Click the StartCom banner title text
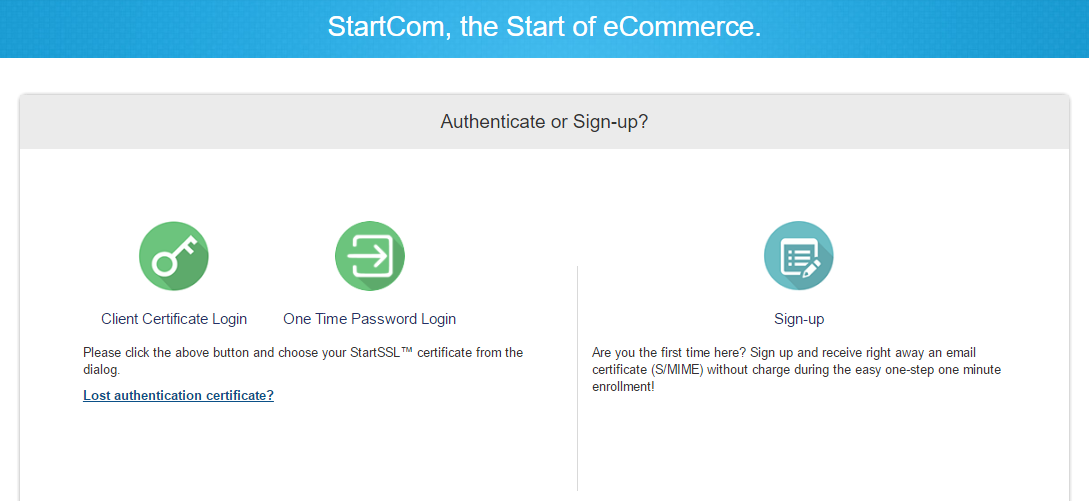Screen dimensions: 1089x501 point(544,27)
